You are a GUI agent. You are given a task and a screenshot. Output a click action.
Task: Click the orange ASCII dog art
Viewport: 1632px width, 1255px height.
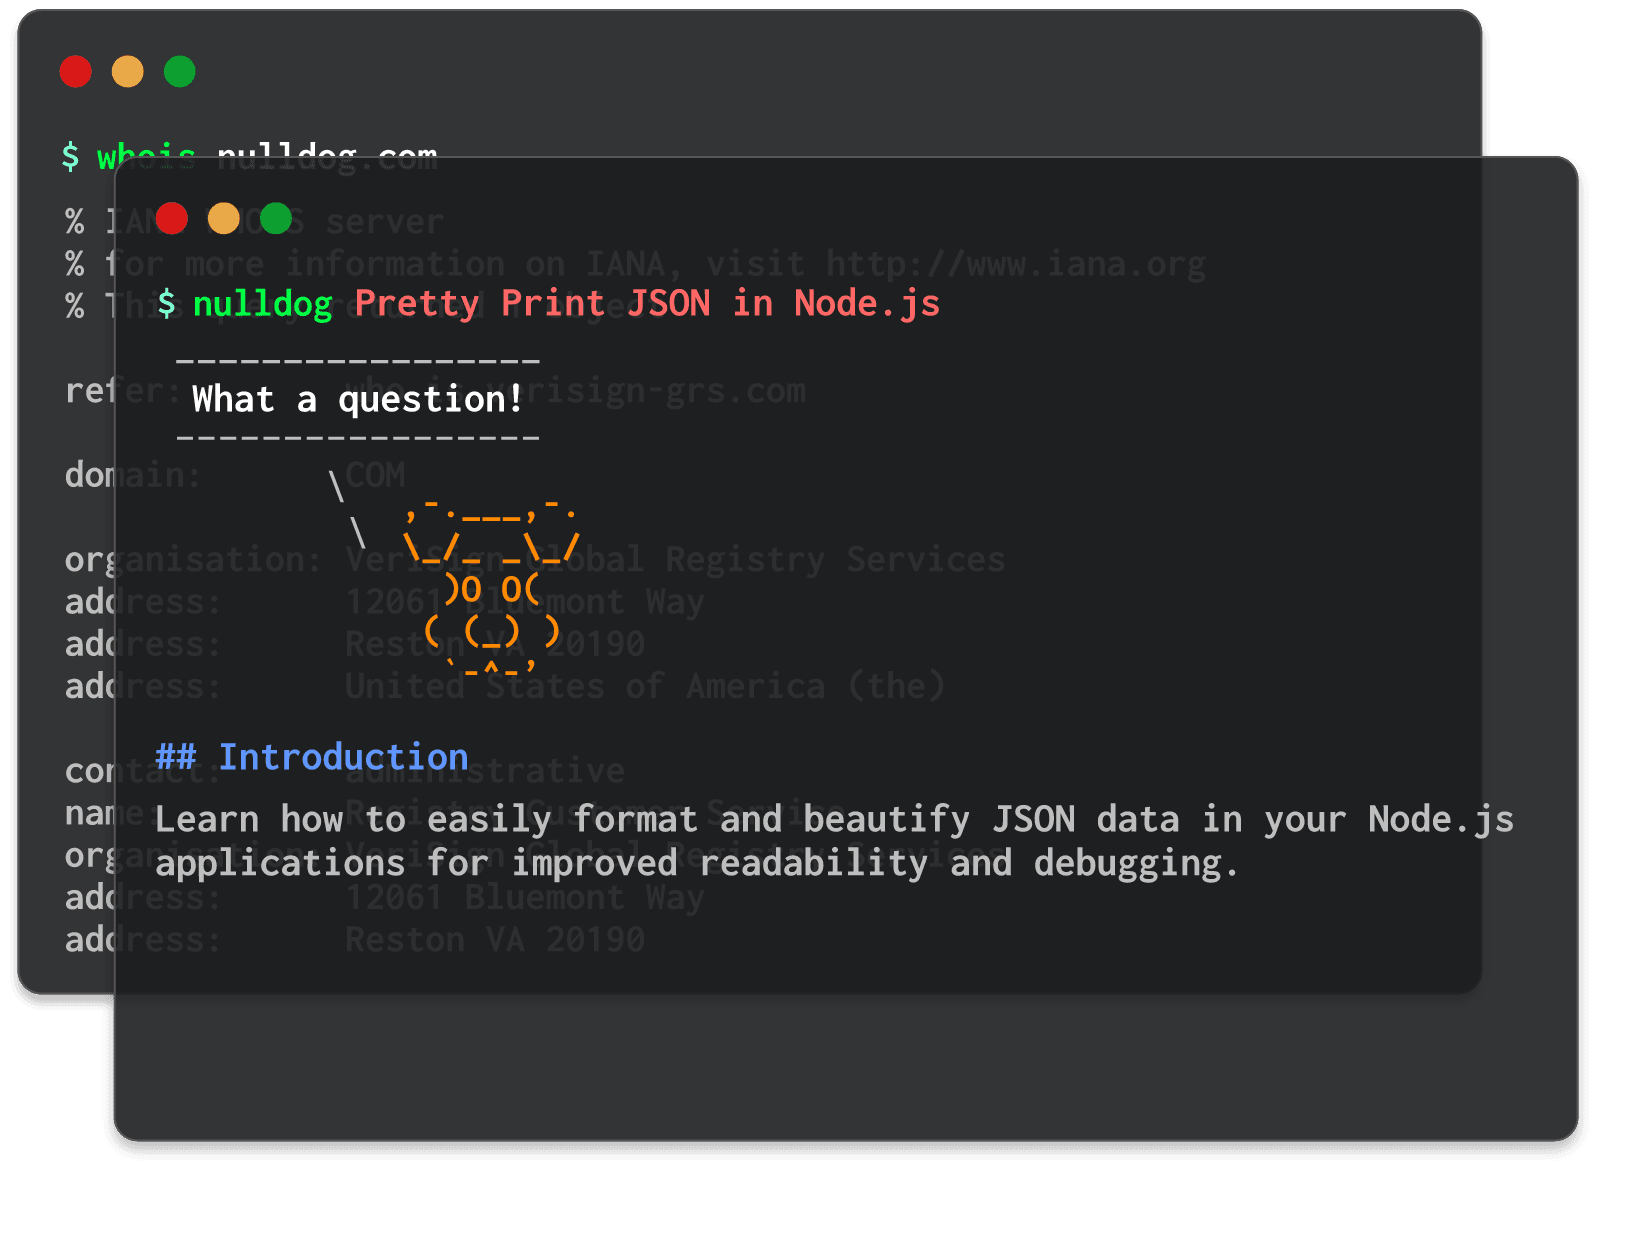(x=490, y=586)
